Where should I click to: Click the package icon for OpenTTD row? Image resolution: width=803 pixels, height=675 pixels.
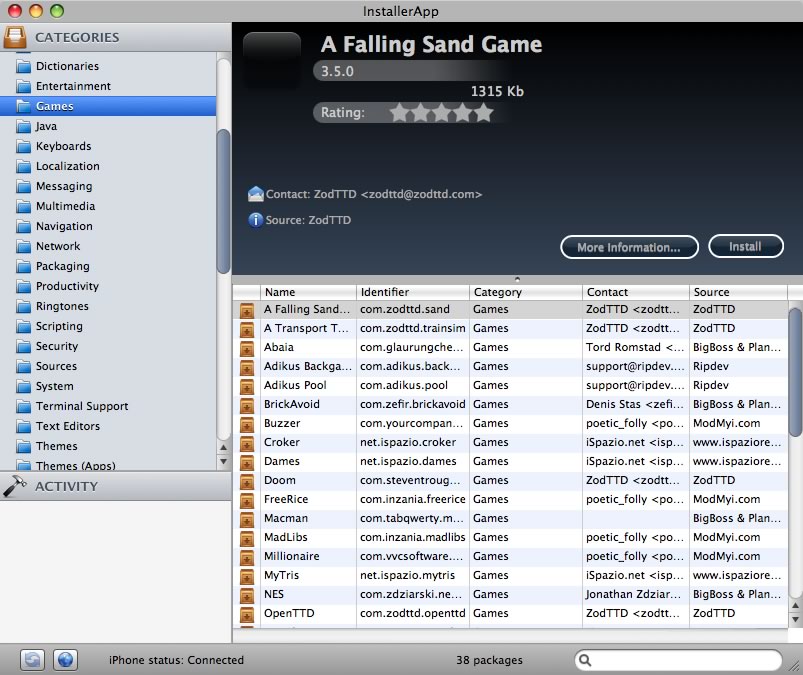tap(247, 614)
